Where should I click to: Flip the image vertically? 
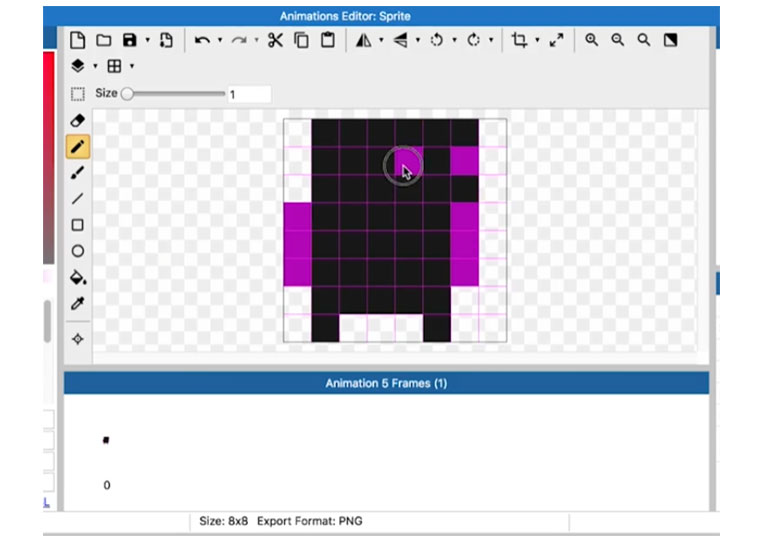(400, 40)
